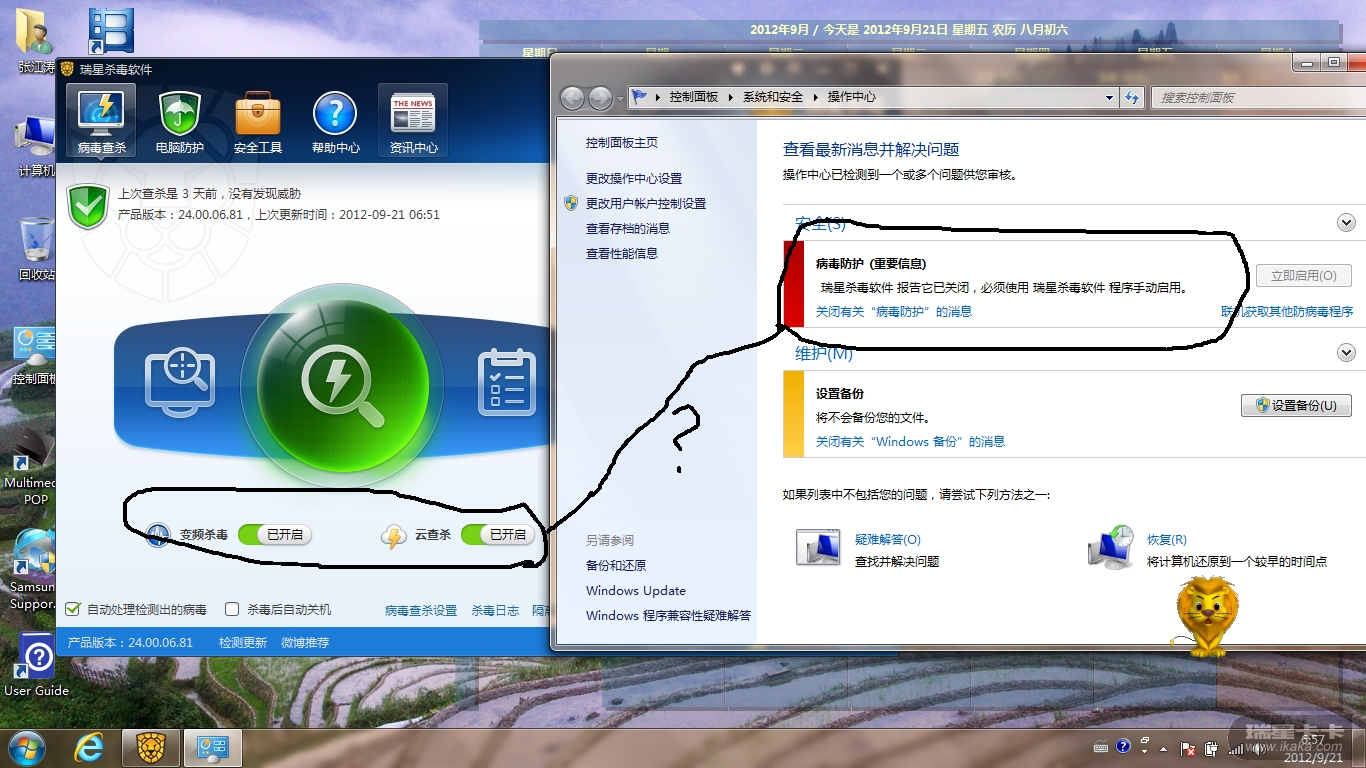Click the Forward arrow in Action Center

[600, 98]
